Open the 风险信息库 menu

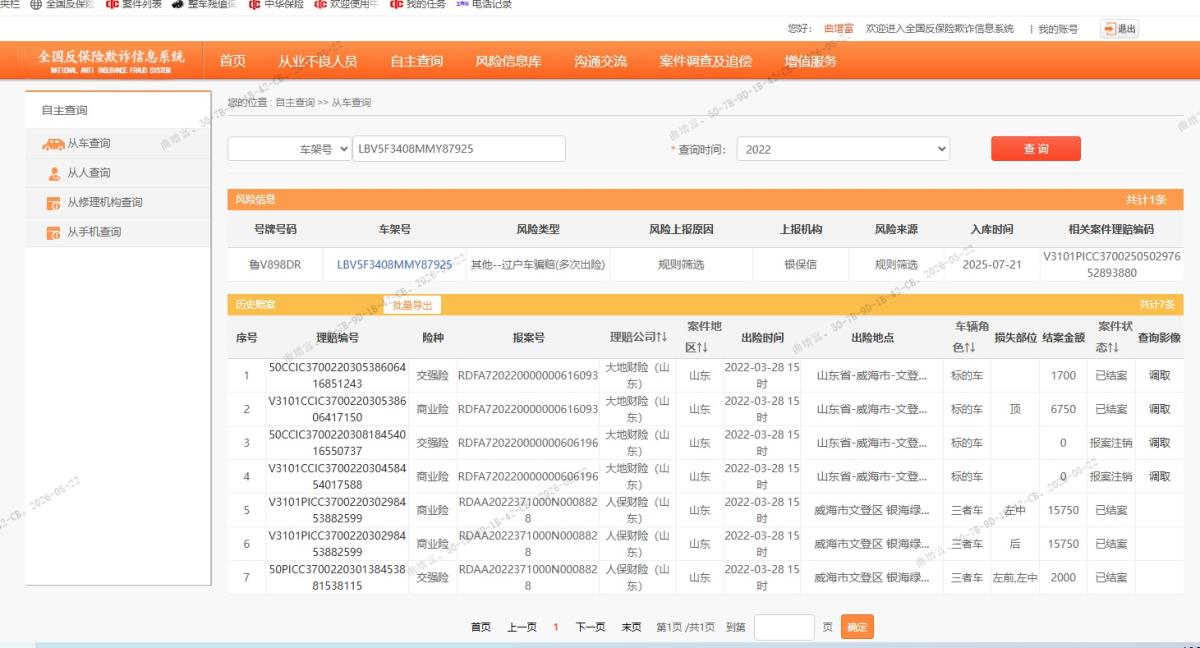coord(508,61)
